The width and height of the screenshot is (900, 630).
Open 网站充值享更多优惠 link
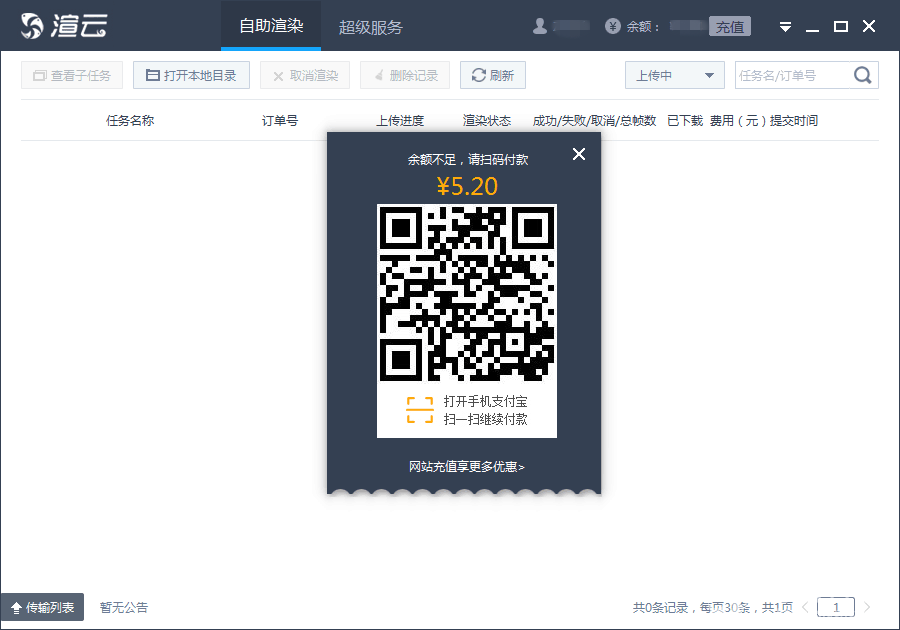click(x=466, y=466)
